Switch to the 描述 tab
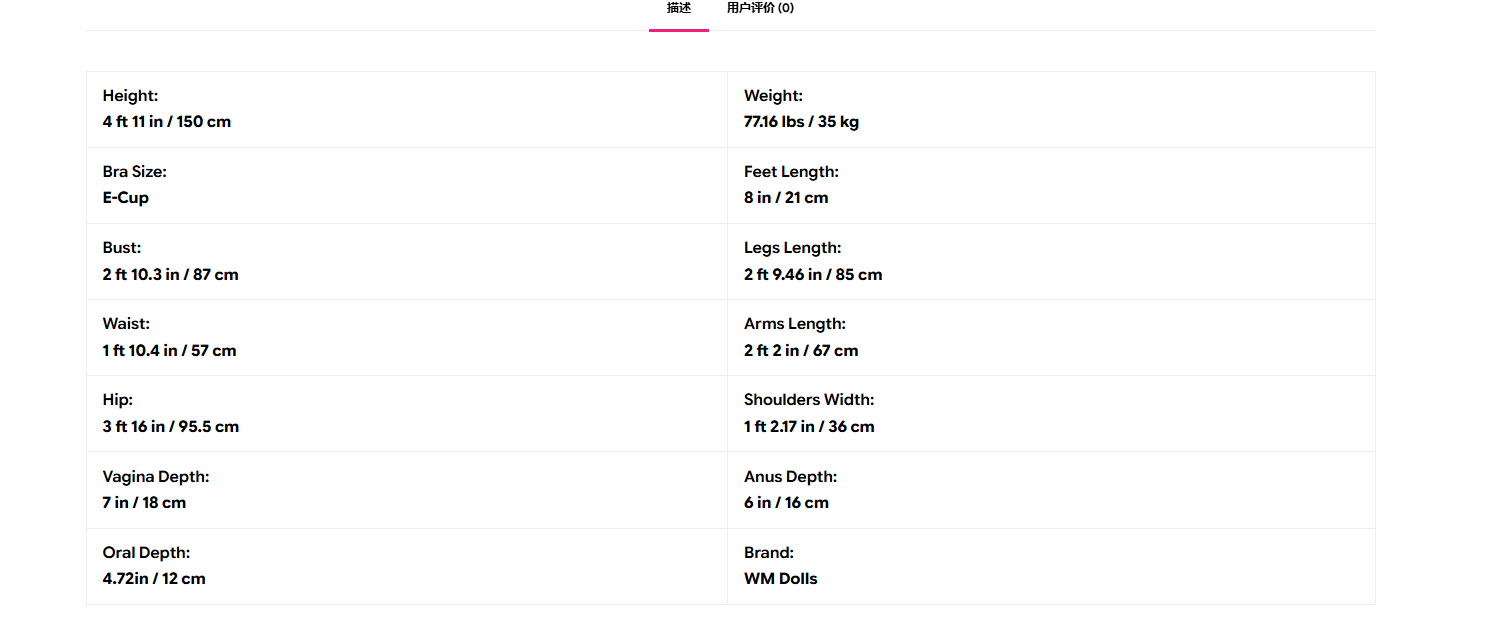The width and height of the screenshot is (1512, 640). pyautogui.click(x=679, y=8)
